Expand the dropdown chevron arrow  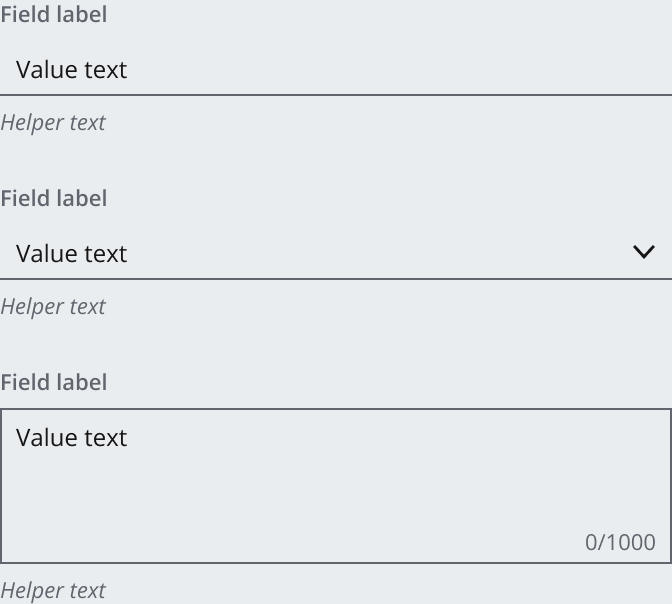pyautogui.click(x=644, y=252)
